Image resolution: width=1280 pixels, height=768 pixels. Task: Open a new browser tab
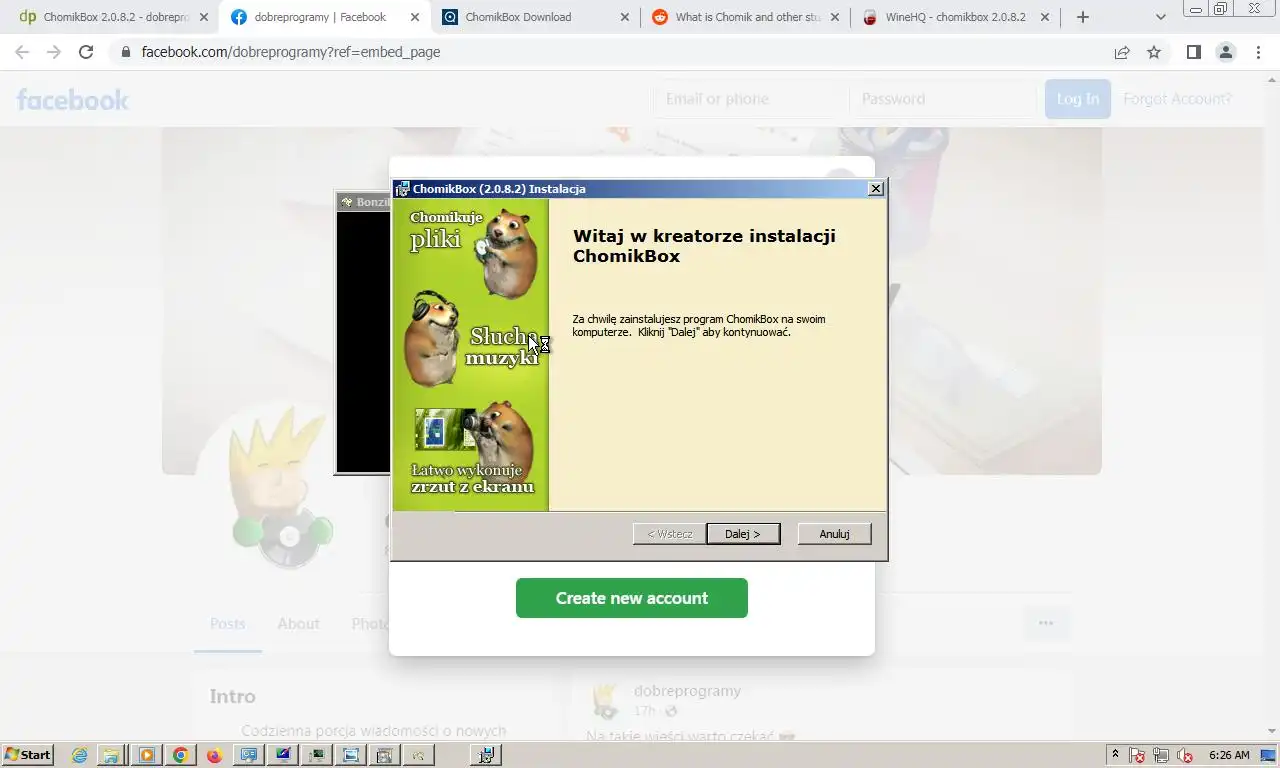[1083, 17]
